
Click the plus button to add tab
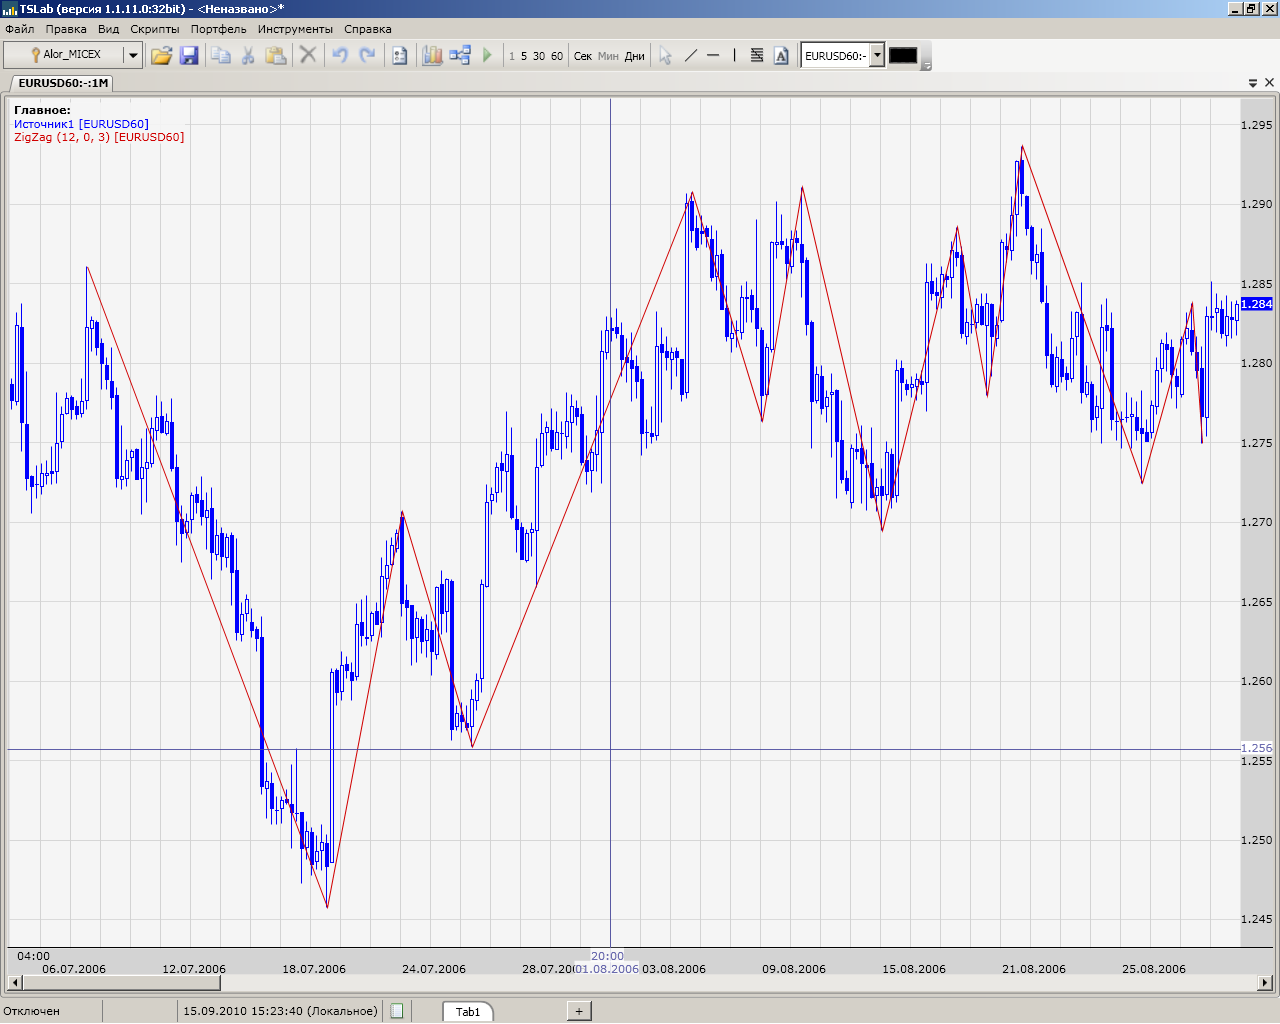[579, 1011]
